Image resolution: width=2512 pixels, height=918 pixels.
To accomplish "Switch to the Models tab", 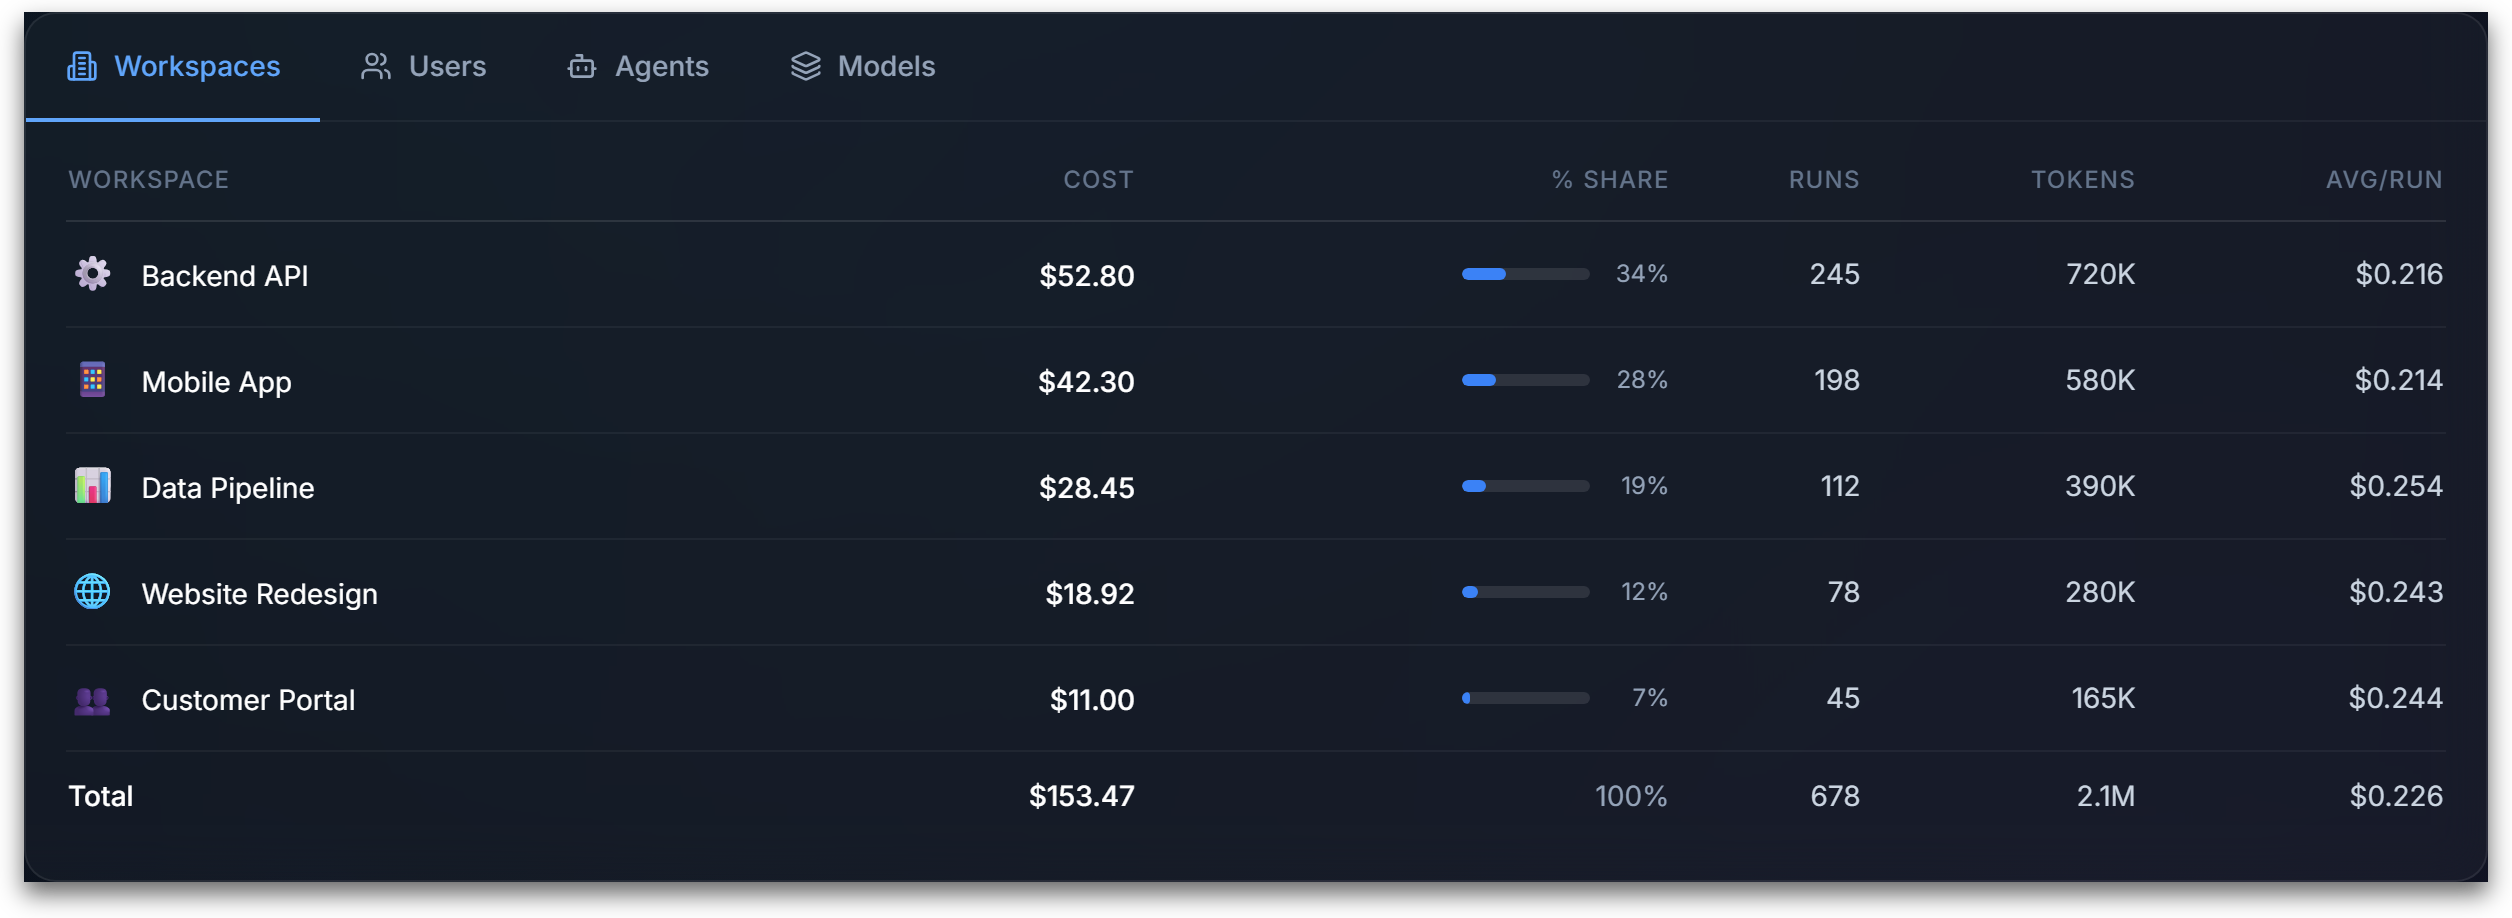I will tap(863, 66).
